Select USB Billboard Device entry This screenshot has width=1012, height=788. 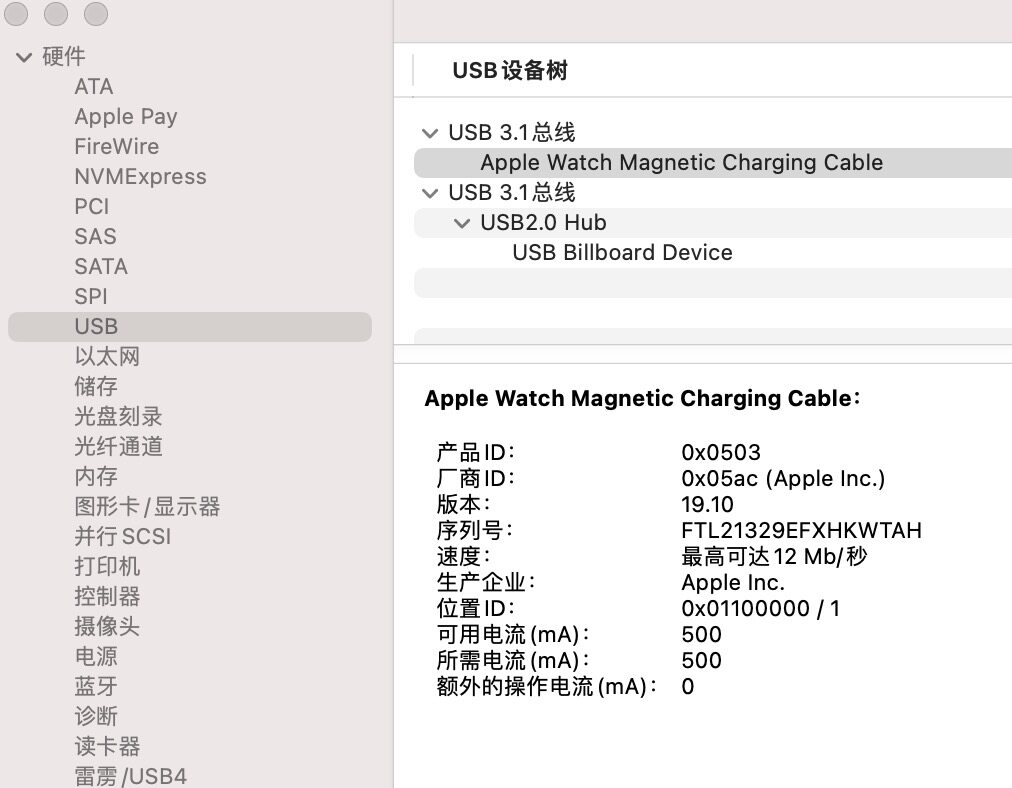tap(622, 253)
